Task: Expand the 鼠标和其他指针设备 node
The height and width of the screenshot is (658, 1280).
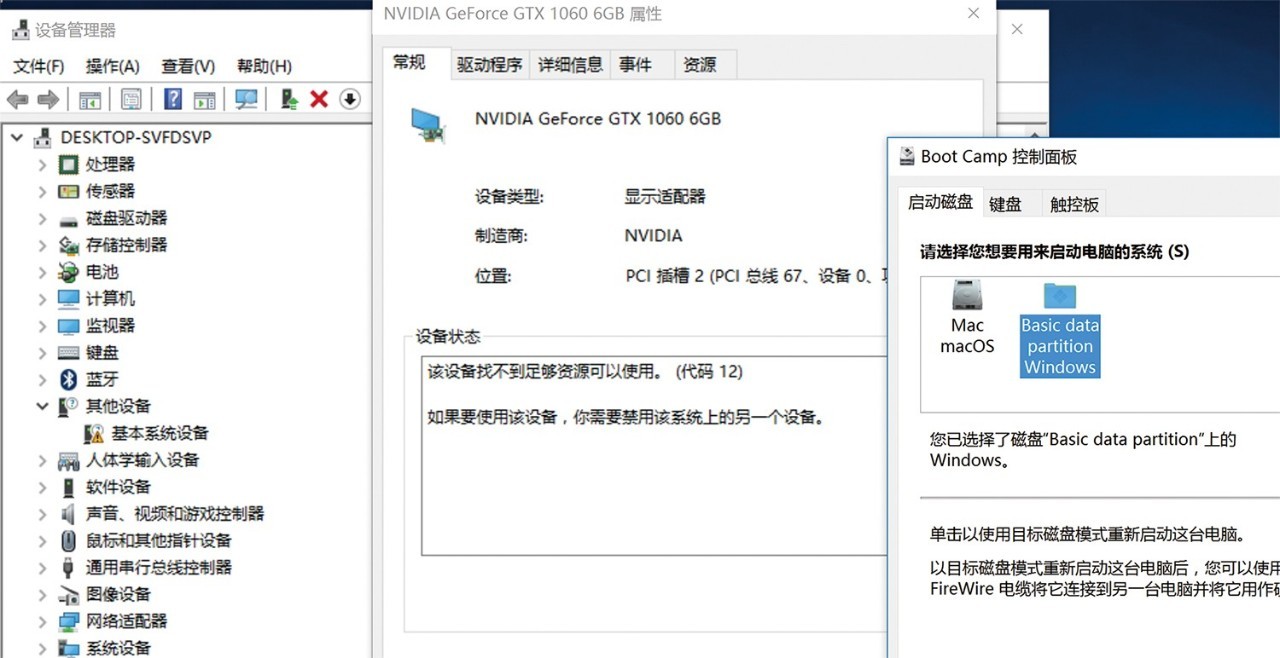Action: pos(42,541)
